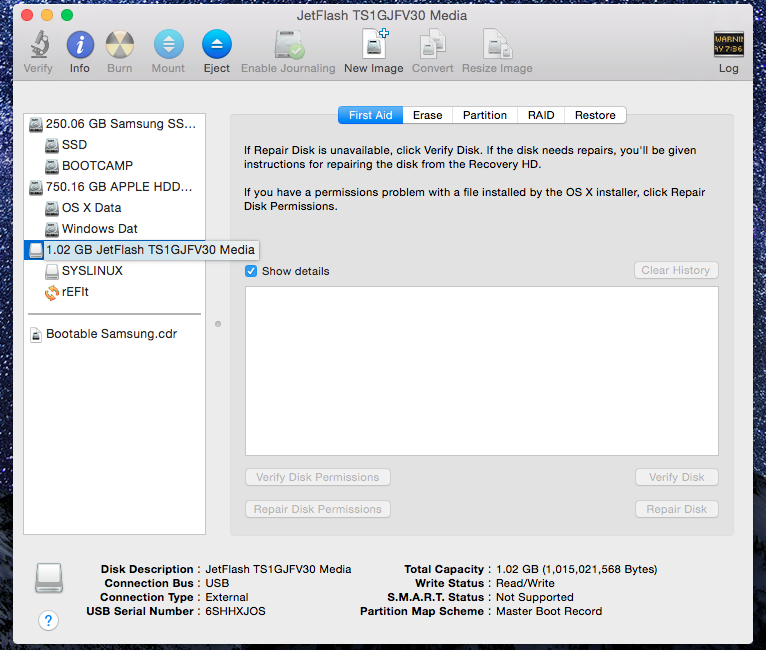The height and width of the screenshot is (650, 766).
Task: Select the Windows Dat volume
Action: point(114,229)
